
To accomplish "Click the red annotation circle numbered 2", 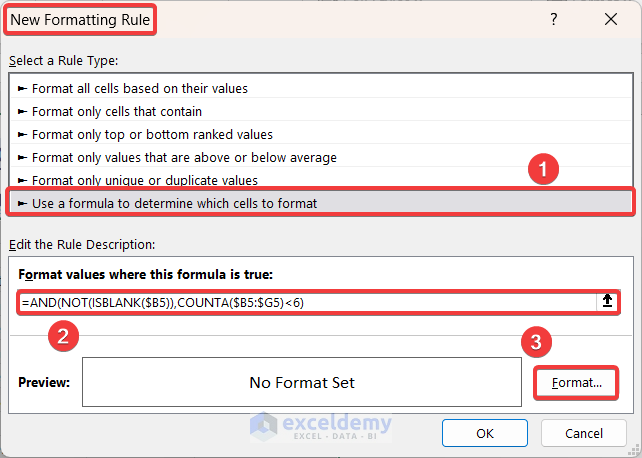I will click(63, 336).
